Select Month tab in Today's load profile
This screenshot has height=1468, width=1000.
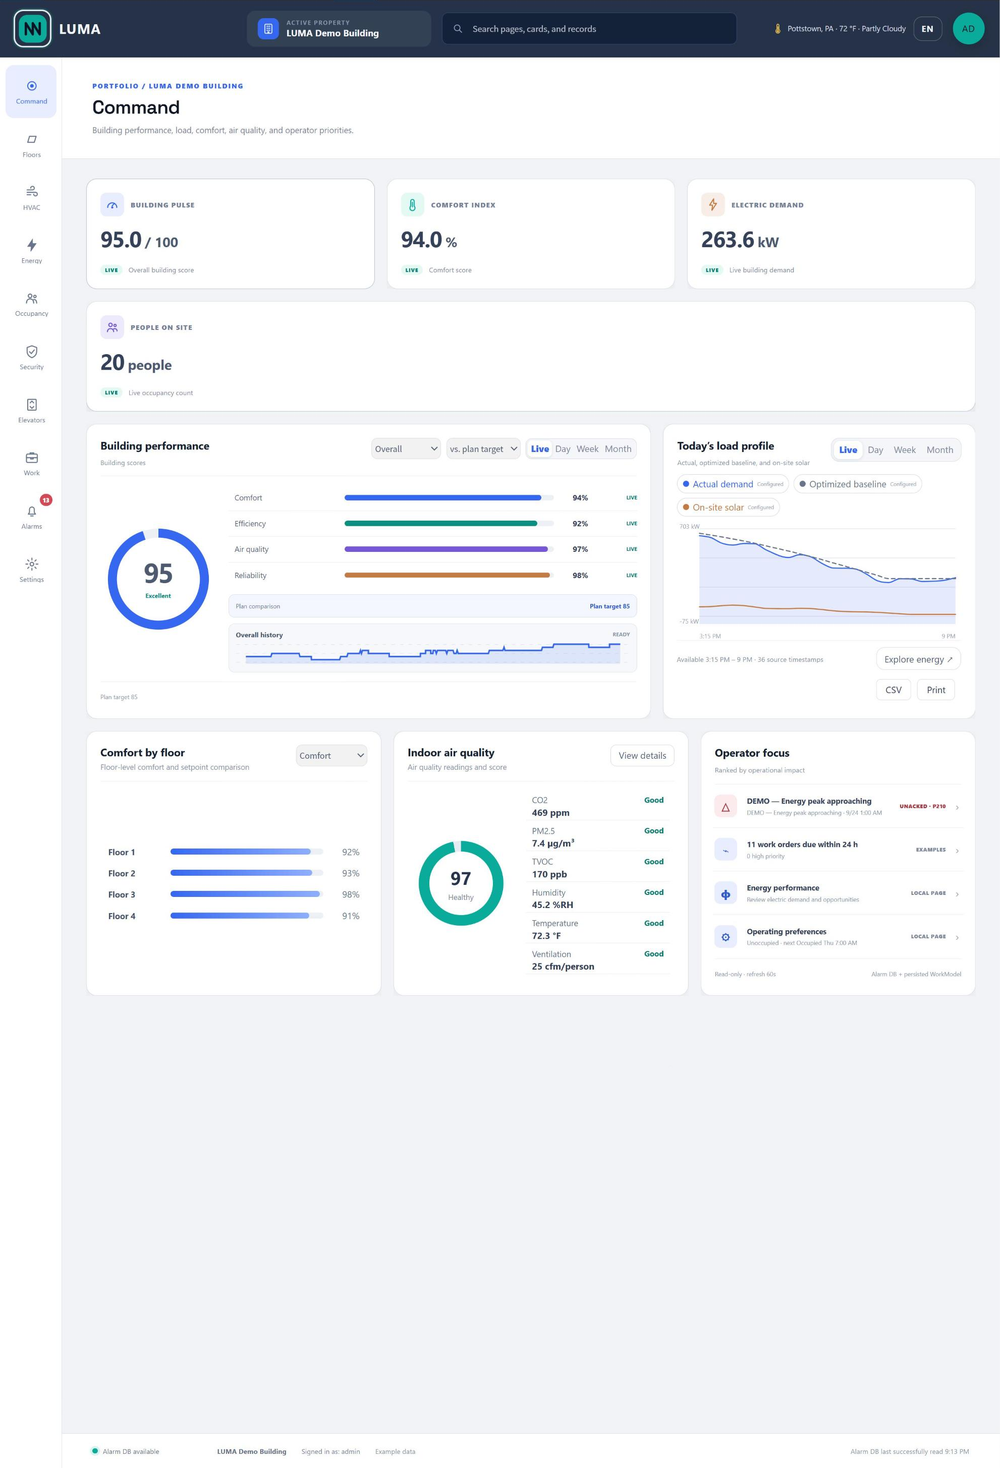tap(939, 450)
